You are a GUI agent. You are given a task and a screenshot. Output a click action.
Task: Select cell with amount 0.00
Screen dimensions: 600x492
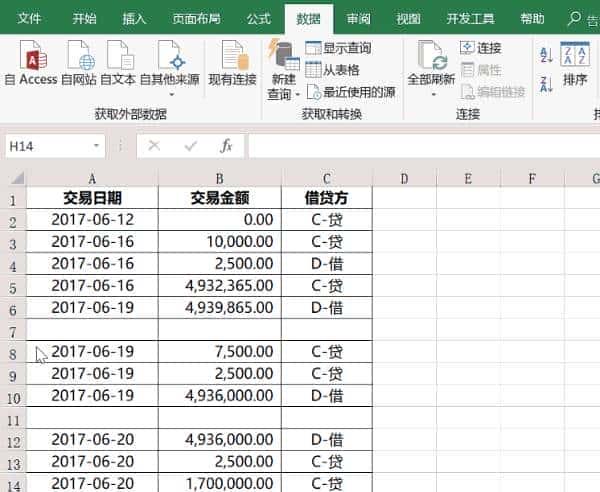(220, 220)
